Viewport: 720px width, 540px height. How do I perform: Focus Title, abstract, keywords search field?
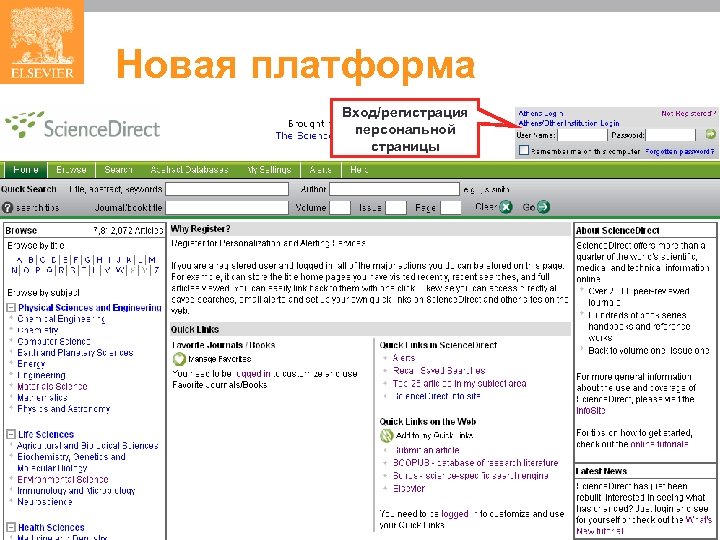coord(227,189)
